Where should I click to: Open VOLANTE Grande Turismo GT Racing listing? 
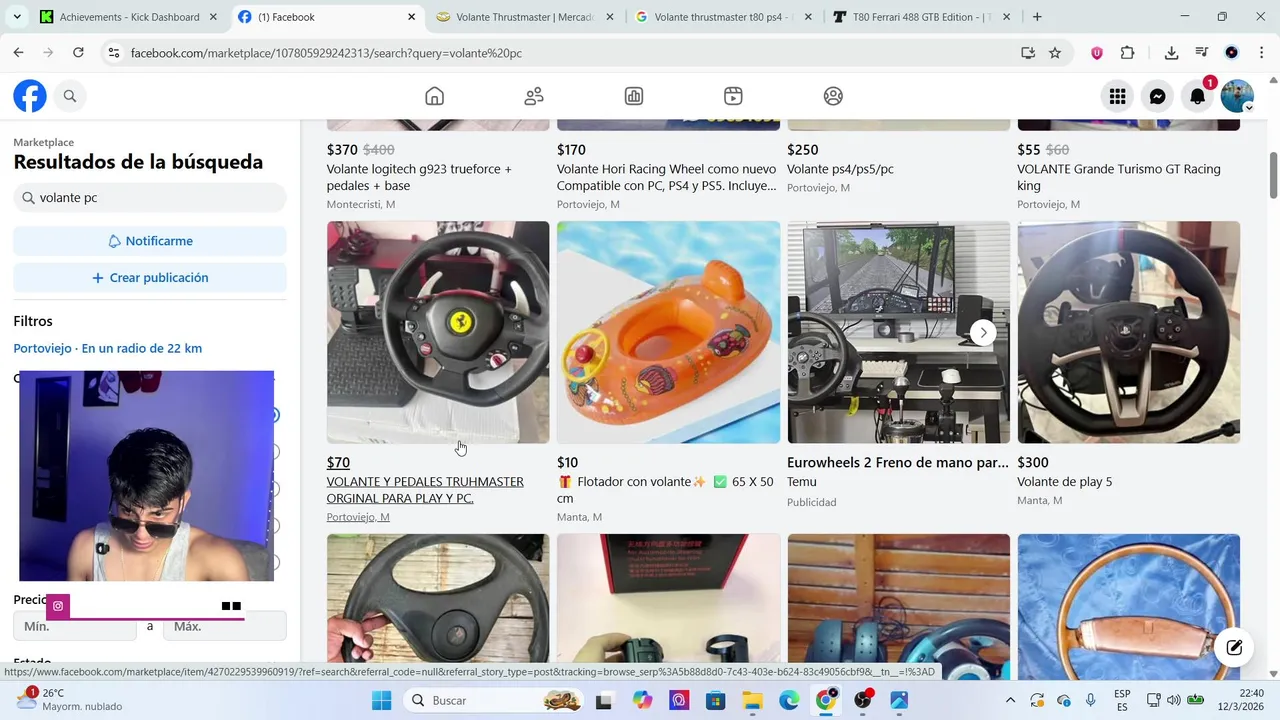point(1119,177)
